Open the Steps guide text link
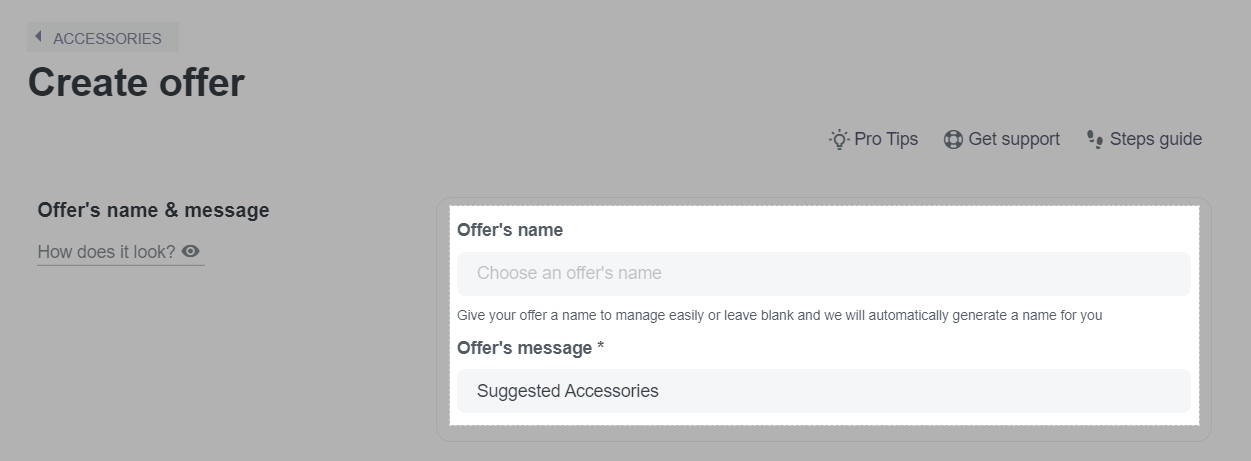The image size is (1251, 461). [x=1156, y=139]
